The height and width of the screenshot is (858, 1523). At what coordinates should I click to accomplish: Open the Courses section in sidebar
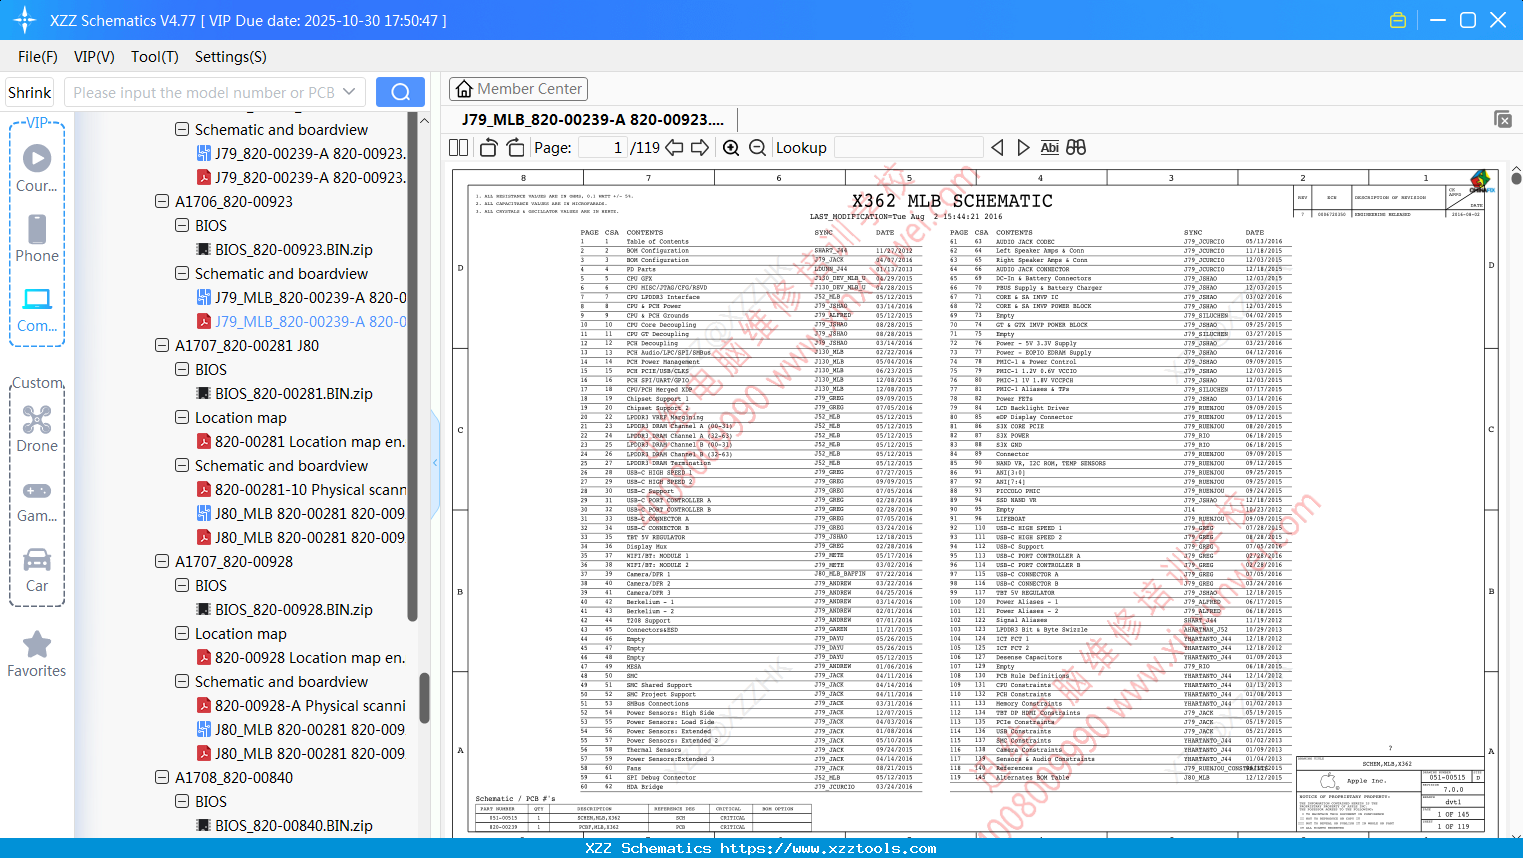[x=37, y=168]
